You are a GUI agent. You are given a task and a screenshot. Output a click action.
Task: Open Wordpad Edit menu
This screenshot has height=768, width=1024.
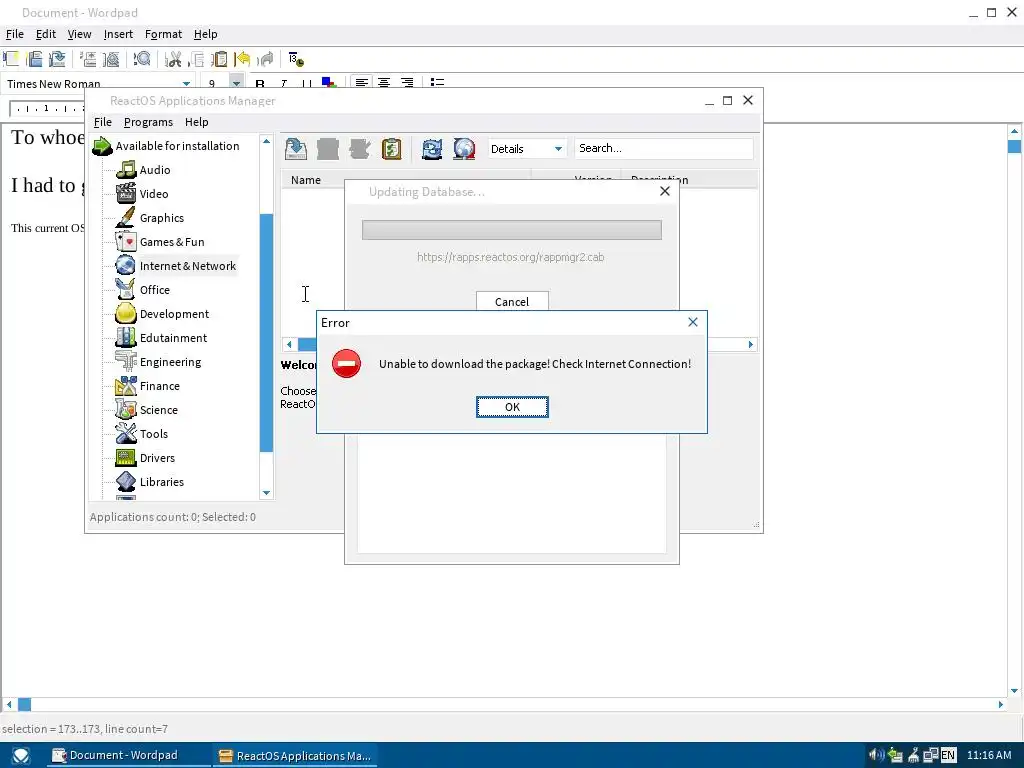point(46,34)
